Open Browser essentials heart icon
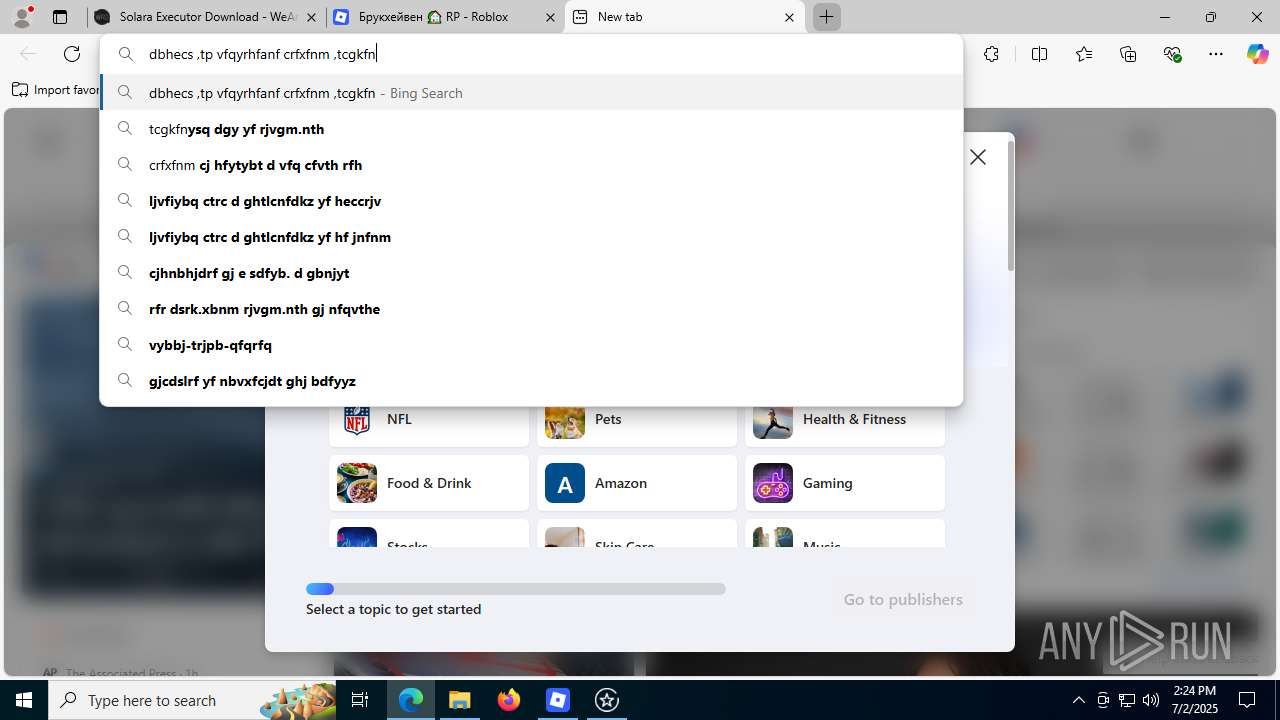This screenshot has height=720, width=1280. (x=1173, y=54)
